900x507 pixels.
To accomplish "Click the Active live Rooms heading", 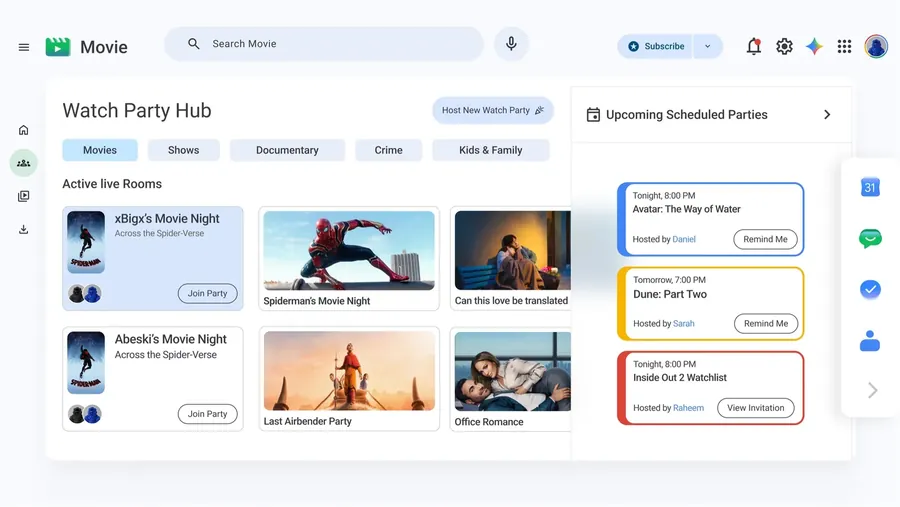I will click(112, 184).
